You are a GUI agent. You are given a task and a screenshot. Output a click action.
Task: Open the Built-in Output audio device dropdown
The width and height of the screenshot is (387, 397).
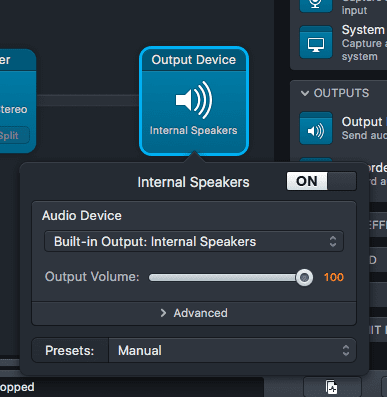coord(194,241)
